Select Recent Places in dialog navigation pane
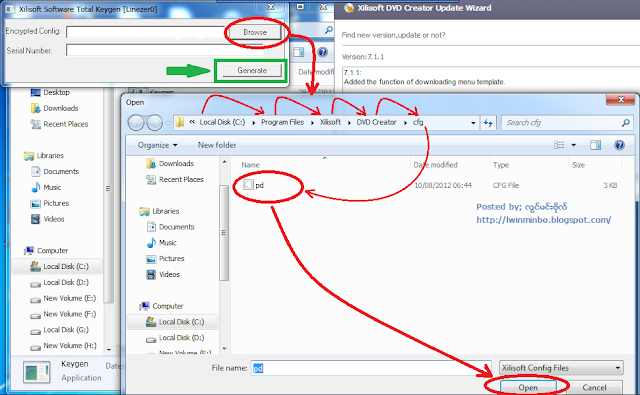Screen dimensions: 640x395 coord(175,180)
